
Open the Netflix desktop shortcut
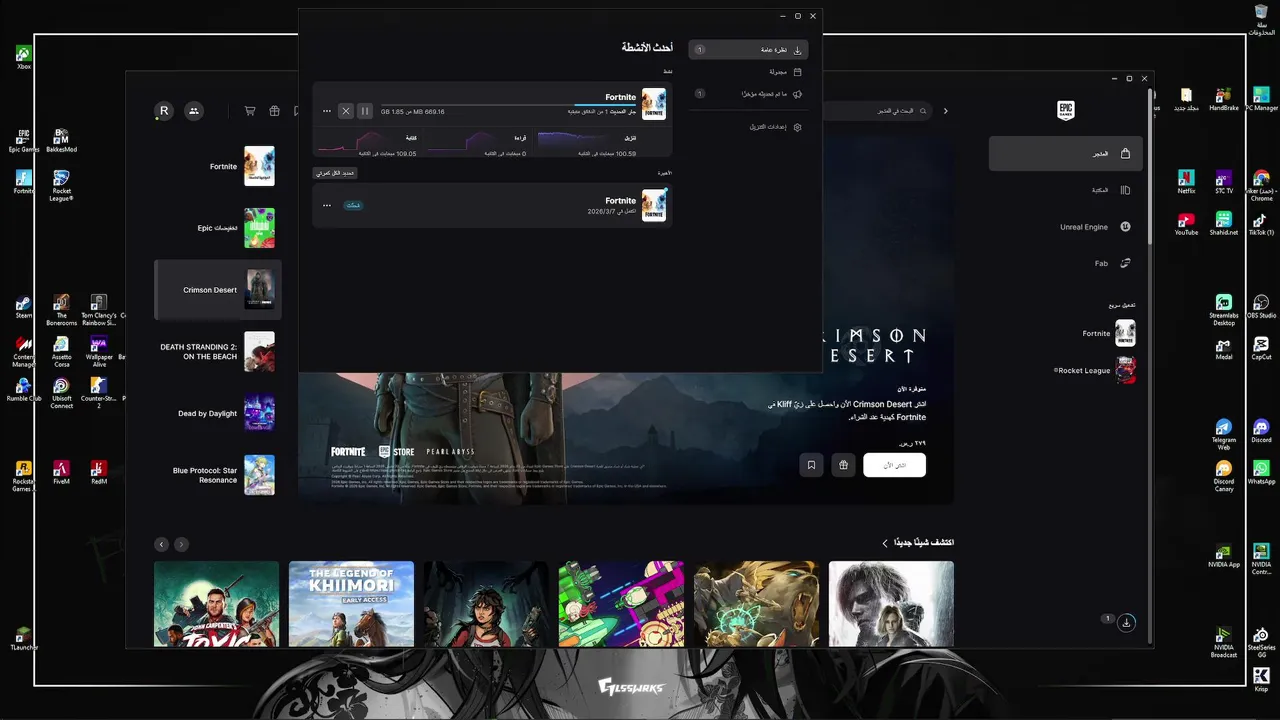click(1186, 182)
